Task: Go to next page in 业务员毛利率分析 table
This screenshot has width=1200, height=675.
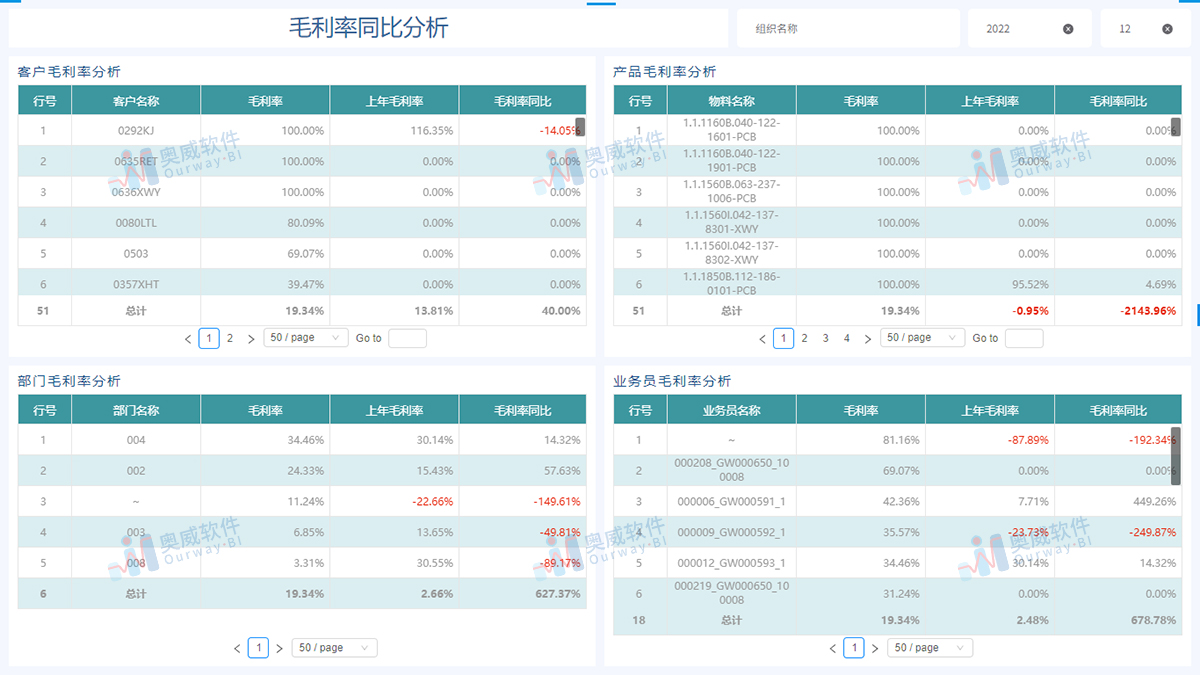Action: [875, 647]
